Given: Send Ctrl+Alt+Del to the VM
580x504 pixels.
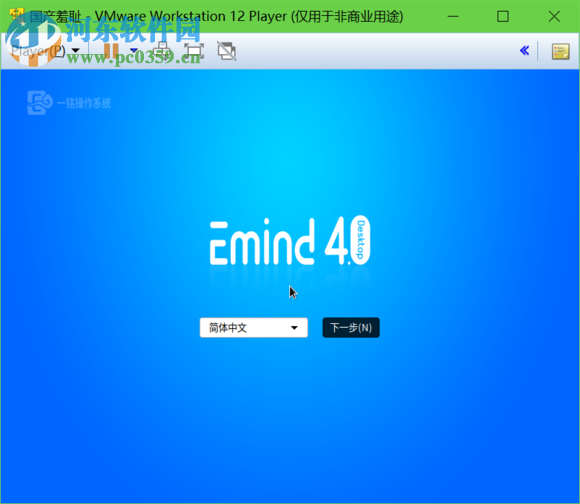Looking at the screenshot, I should click(162, 51).
